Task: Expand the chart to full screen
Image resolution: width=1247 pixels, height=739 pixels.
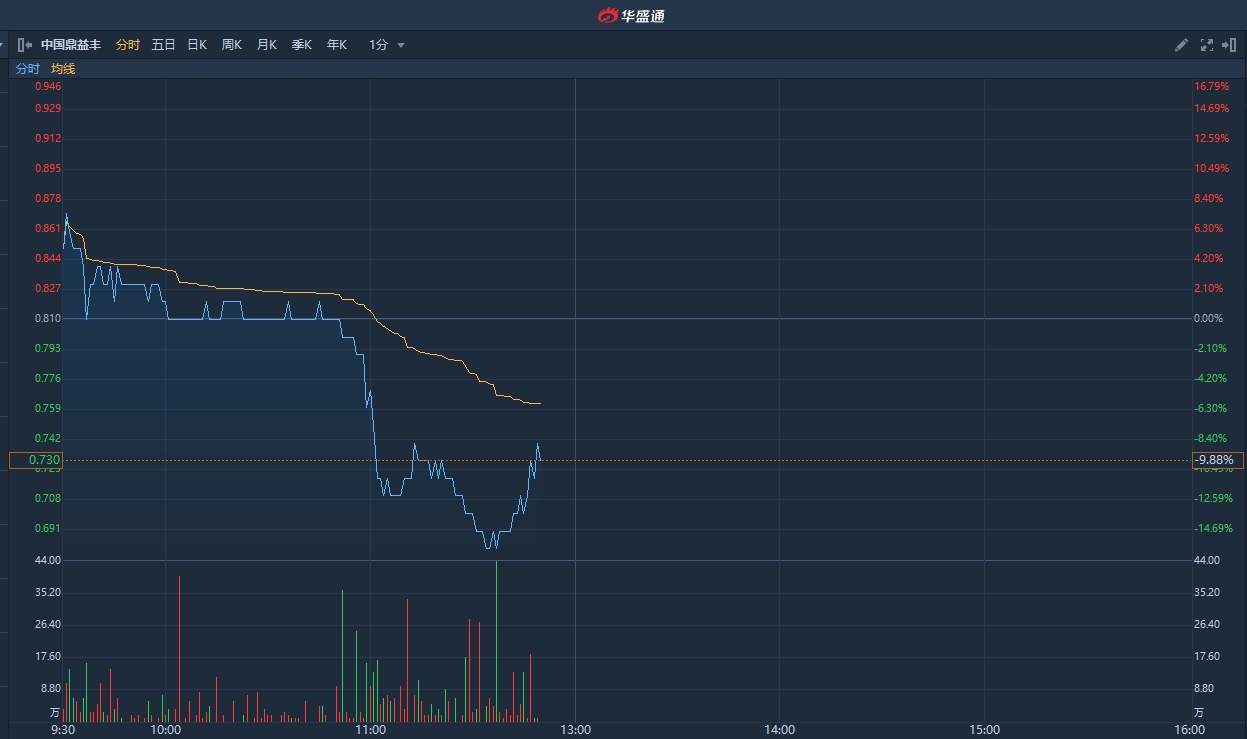Action: 1206,45
